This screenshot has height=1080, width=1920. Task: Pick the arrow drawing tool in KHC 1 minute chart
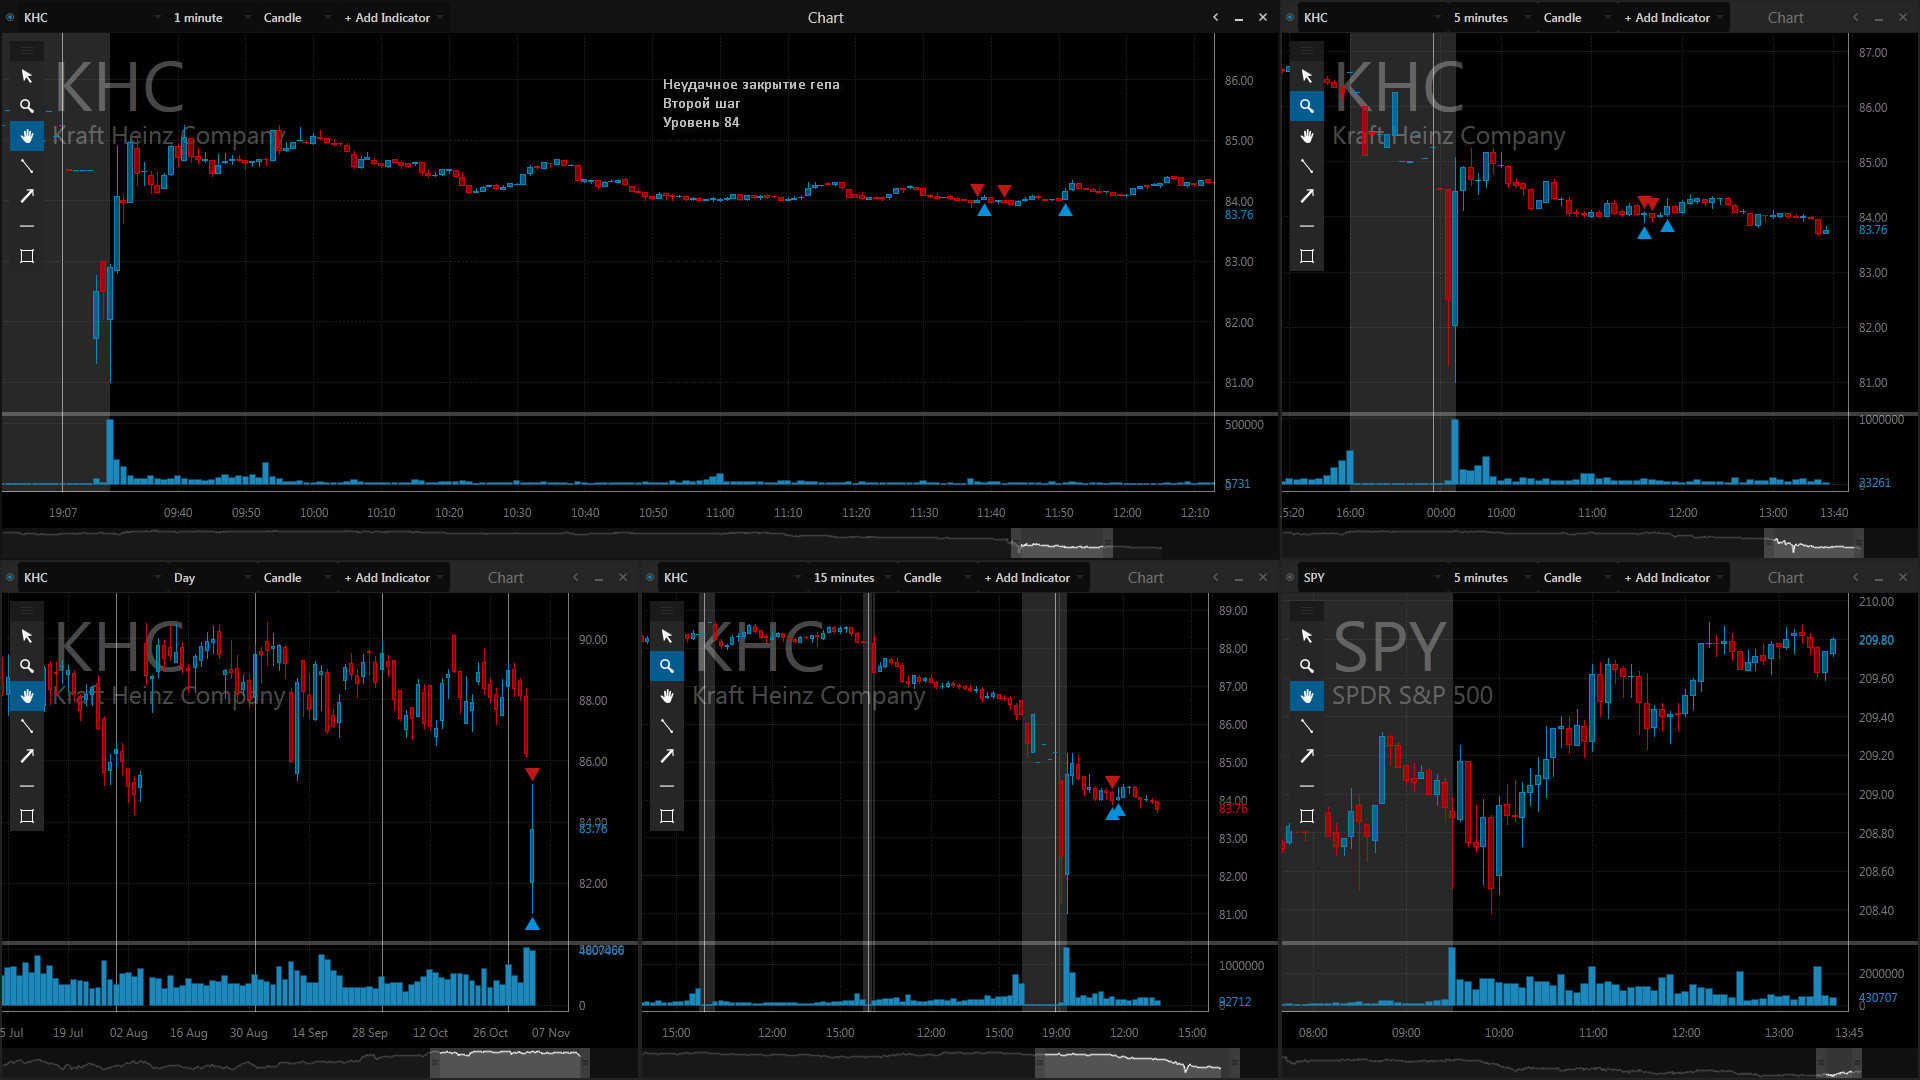click(x=27, y=196)
